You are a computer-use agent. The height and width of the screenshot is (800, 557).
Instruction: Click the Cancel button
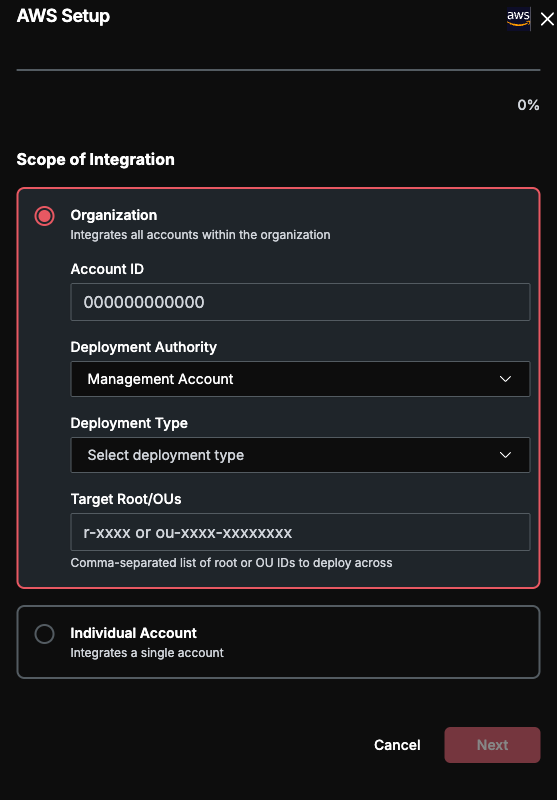click(x=397, y=745)
